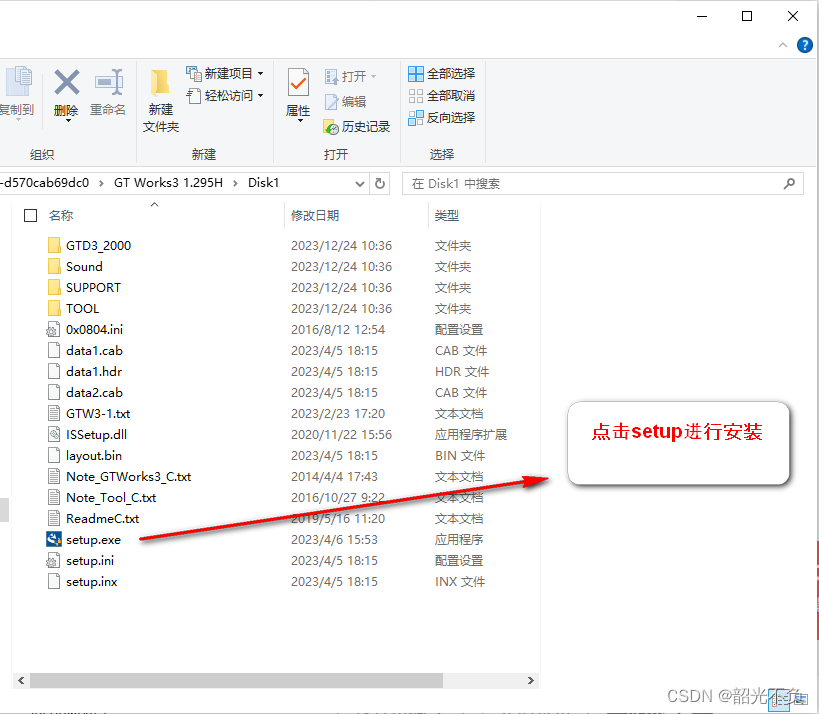The height and width of the screenshot is (714, 819).
Task: Open the Properties (属性) icon
Action: [x=298, y=83]
